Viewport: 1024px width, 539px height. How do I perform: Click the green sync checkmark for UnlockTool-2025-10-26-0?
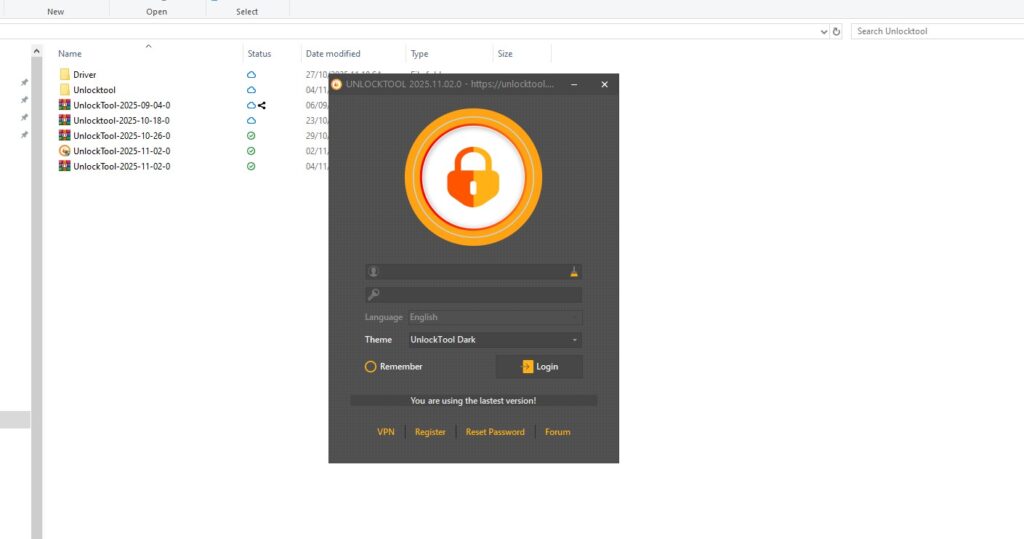(251, 136)
